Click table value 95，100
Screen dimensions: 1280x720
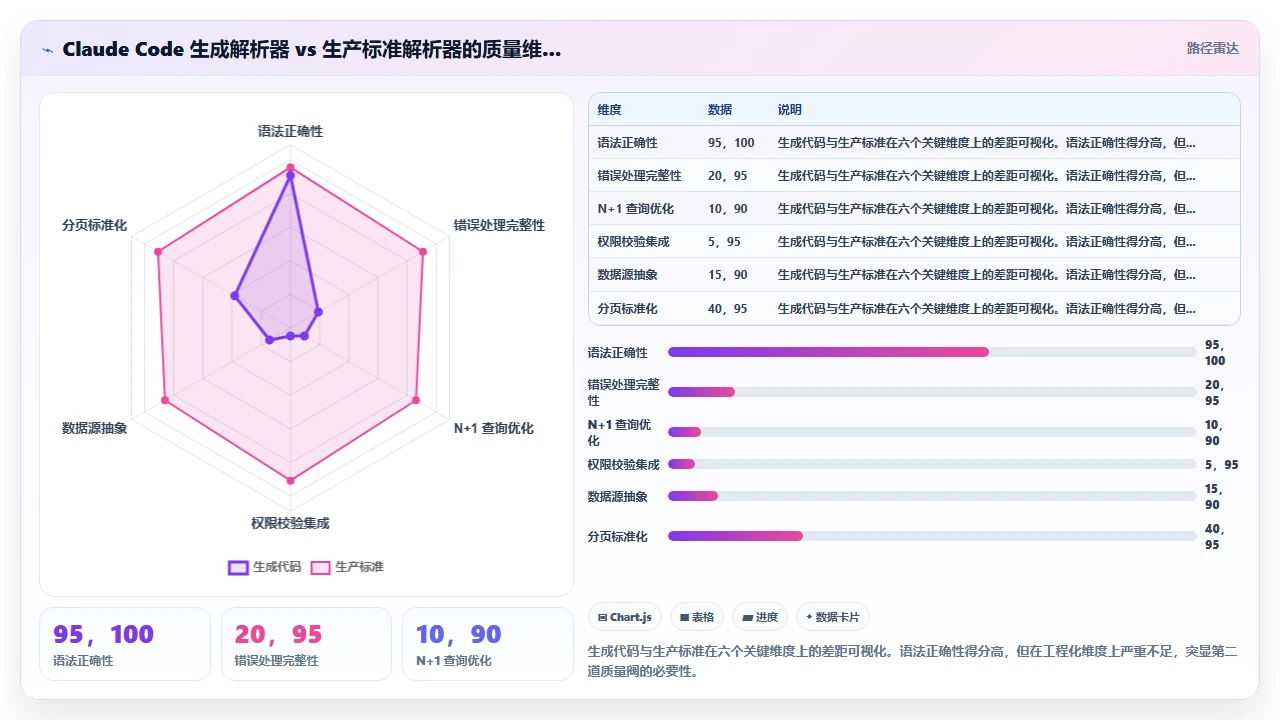pyautogui.click(x=732, y=143)
